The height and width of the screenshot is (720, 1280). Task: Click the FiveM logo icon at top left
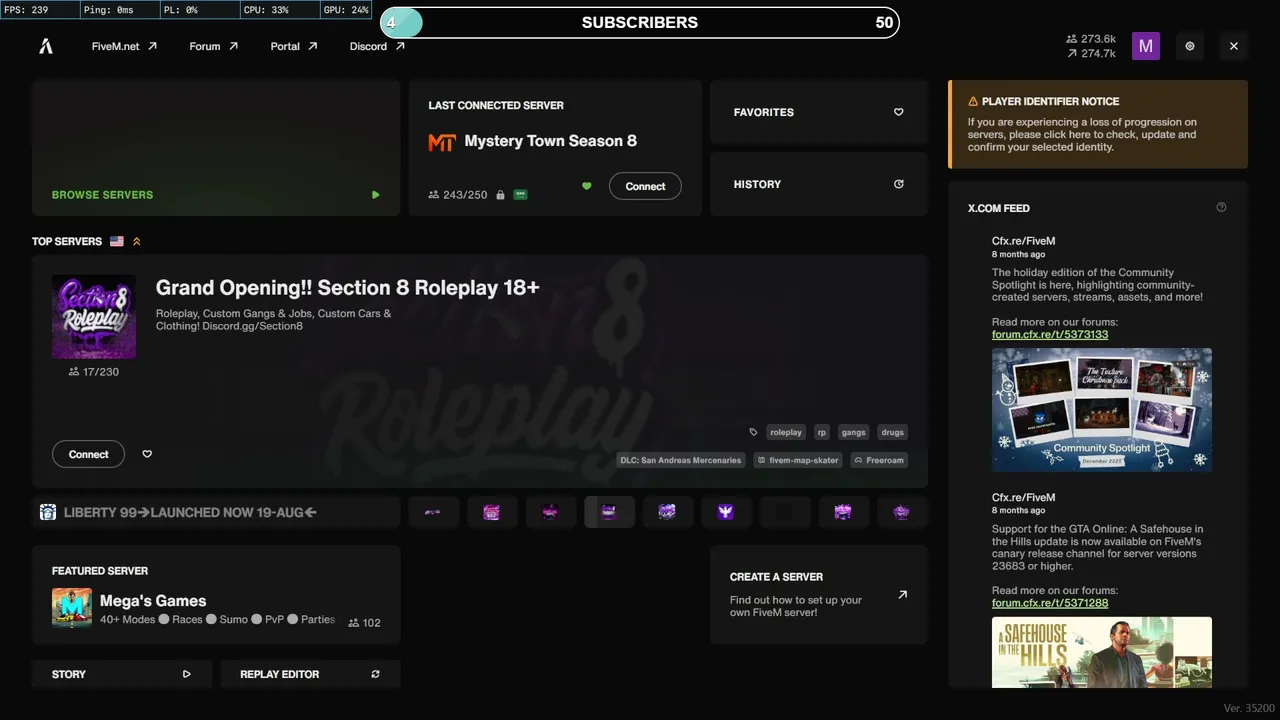coord(46,46)
